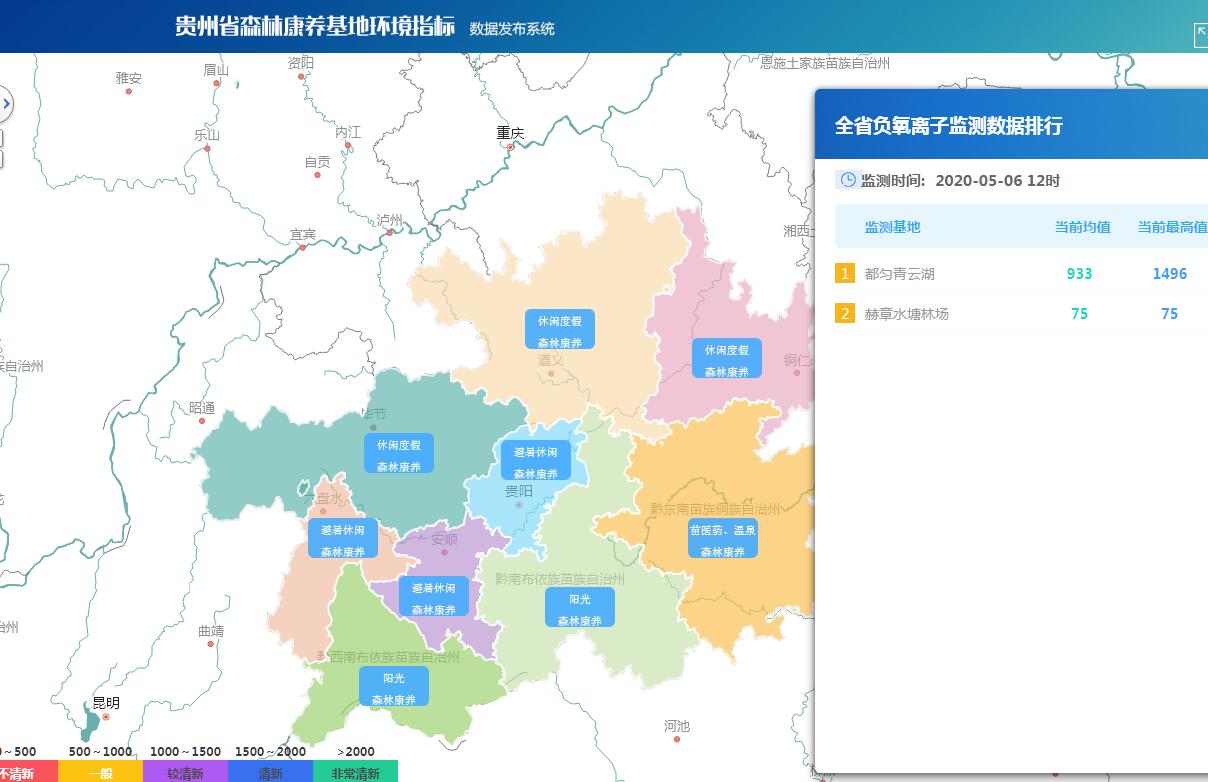Click the green 非常清新 legend swatch
This screenshot has height=782, width=1208.
click(355, 772)
